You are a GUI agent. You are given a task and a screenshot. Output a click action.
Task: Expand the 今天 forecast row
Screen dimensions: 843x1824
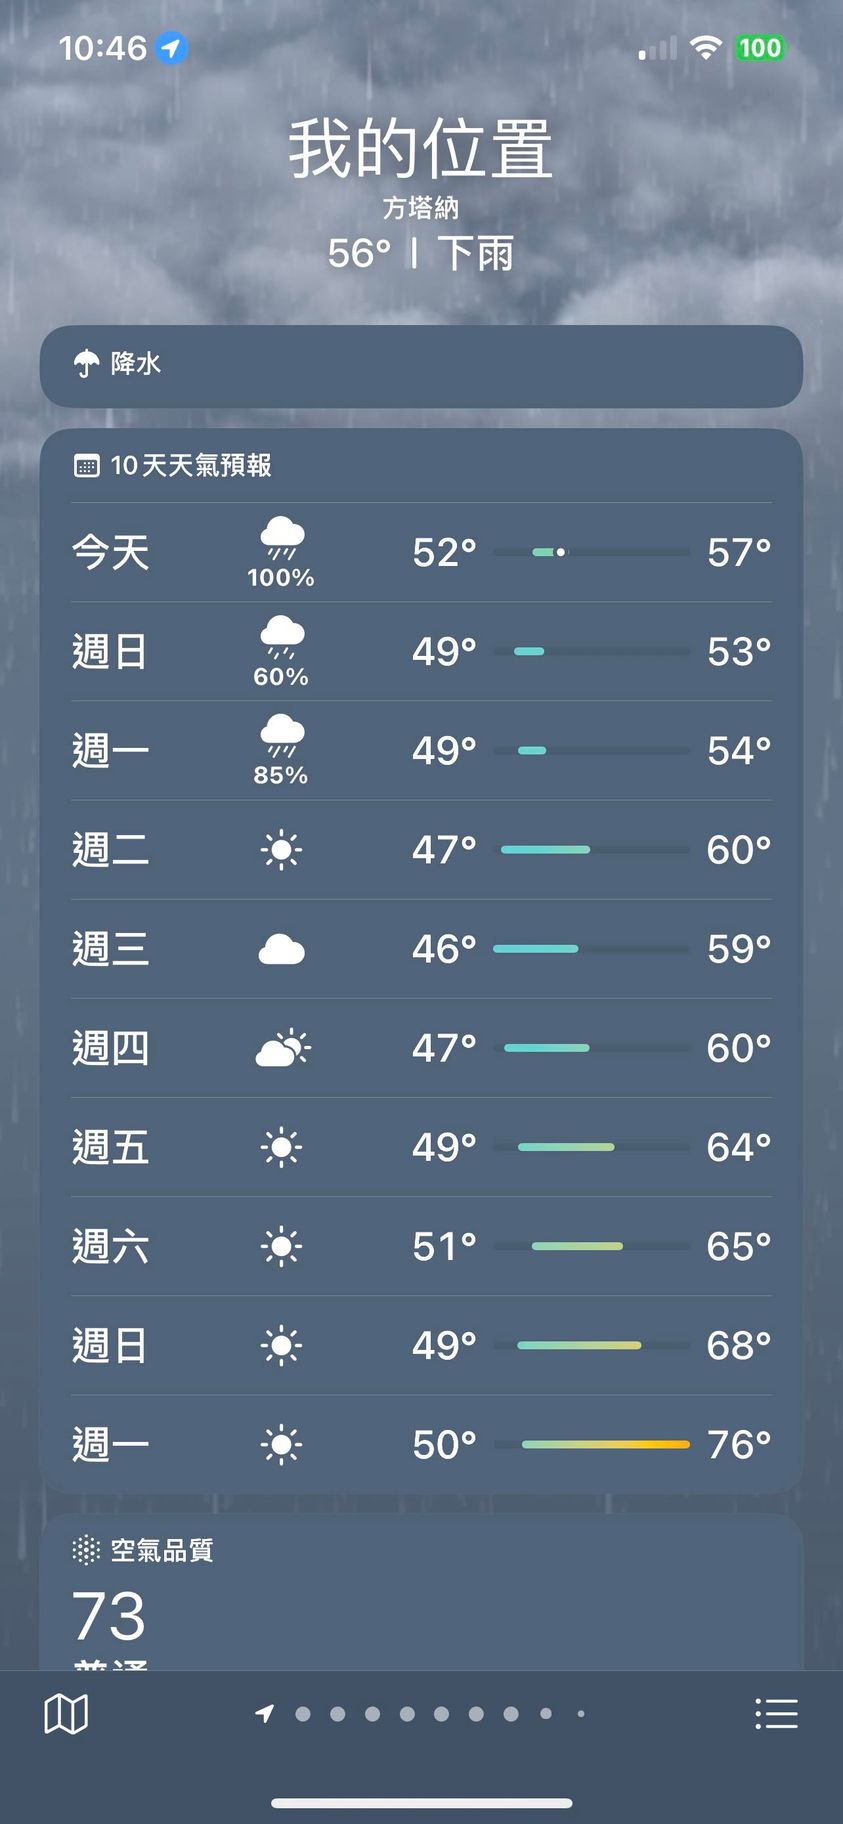click(x=421, y=552)
